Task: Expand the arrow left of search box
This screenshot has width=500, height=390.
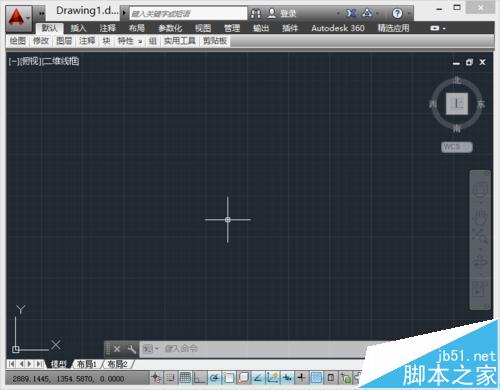Action: click(x=124, y=13)
